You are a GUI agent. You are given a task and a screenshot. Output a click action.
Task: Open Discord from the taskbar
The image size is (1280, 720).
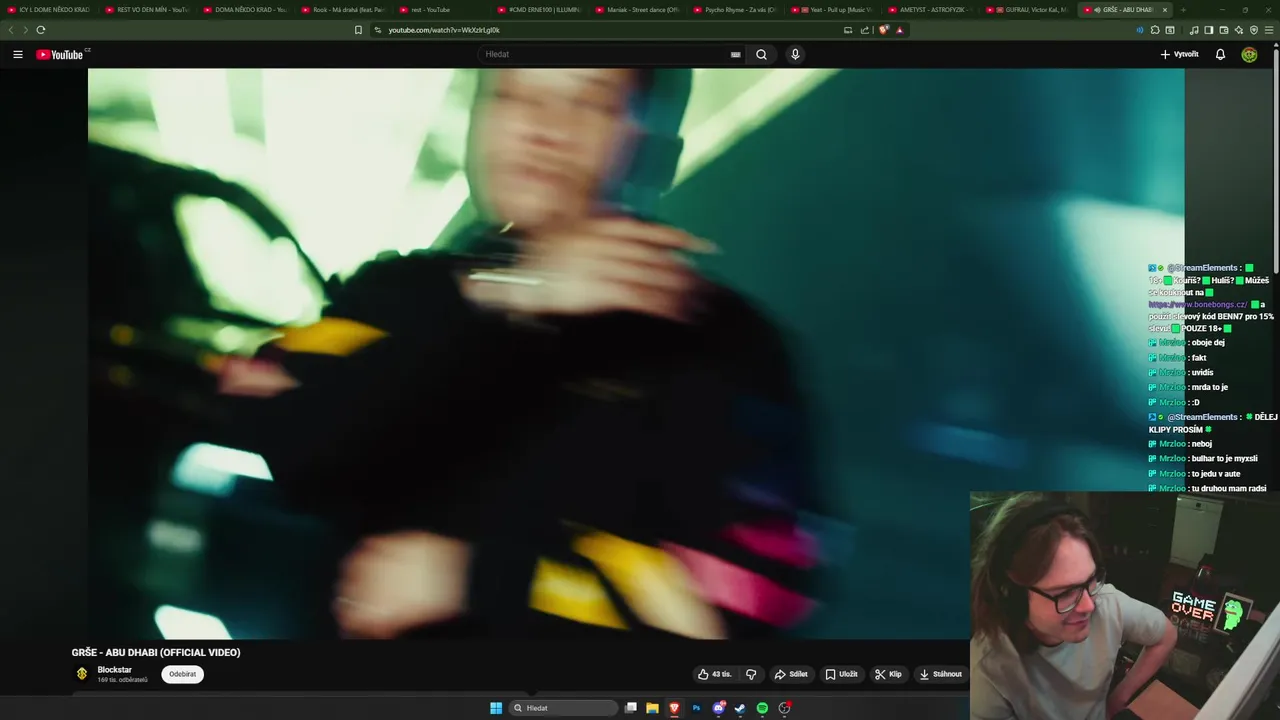pyautogui.click(x=718, y=708)
